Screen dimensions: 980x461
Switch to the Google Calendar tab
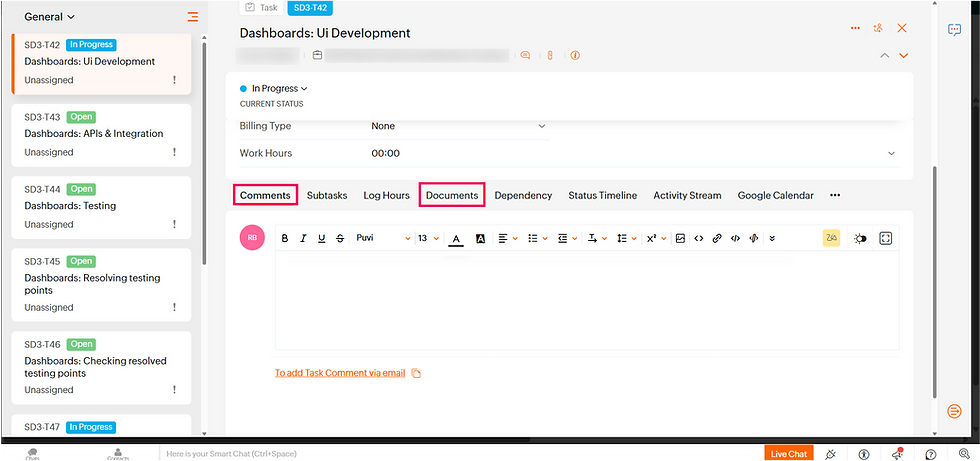pos(776,195)
